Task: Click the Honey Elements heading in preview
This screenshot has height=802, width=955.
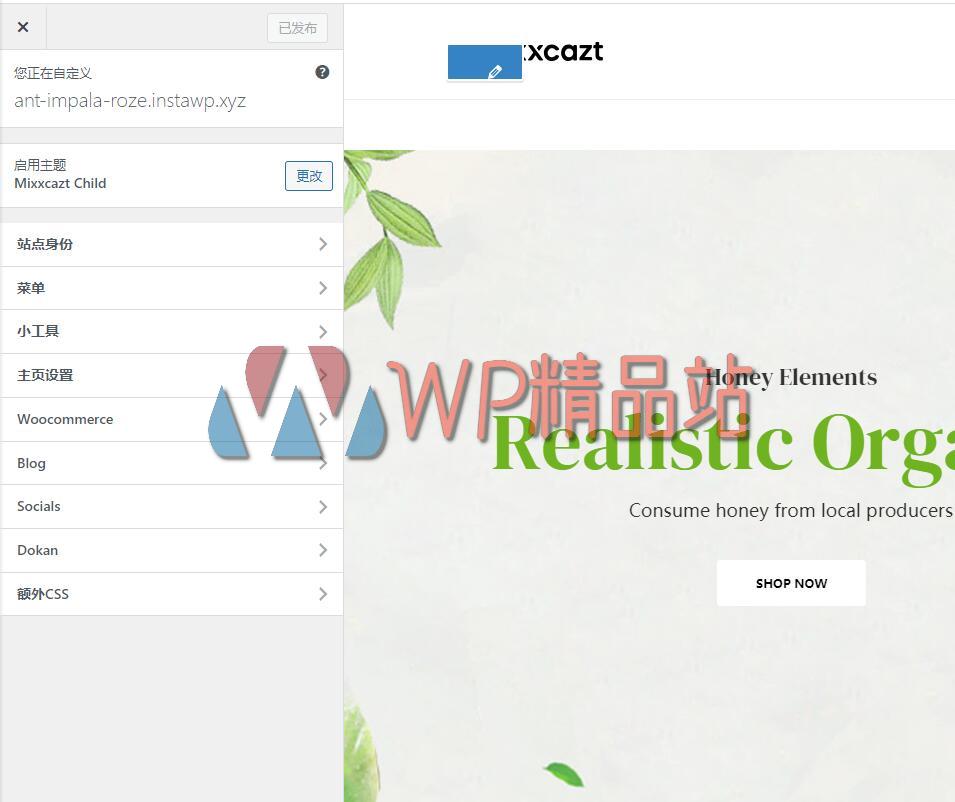Action: click(x=790, y=377)
